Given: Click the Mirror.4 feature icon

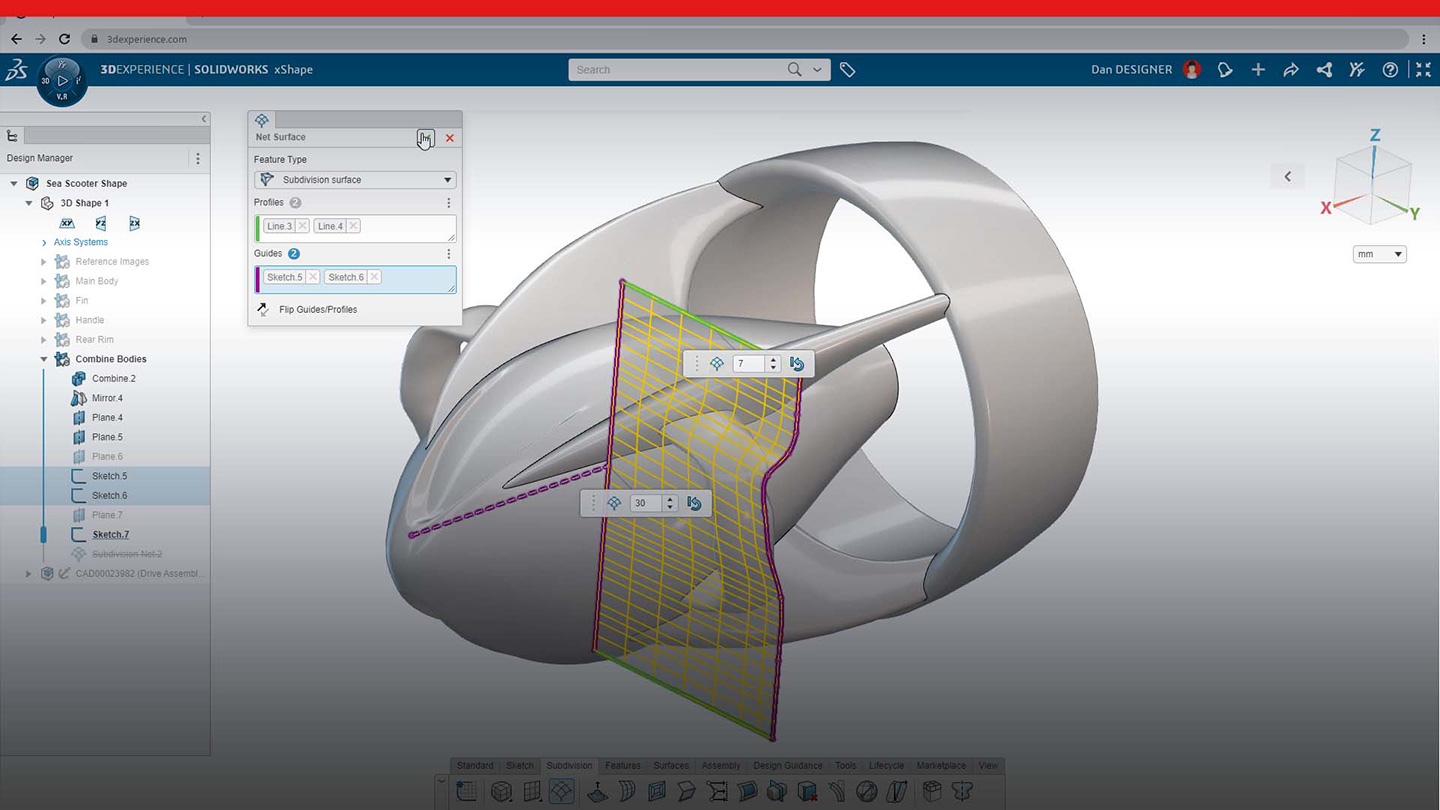Looking at the screenshot, I should pos(79,398).
